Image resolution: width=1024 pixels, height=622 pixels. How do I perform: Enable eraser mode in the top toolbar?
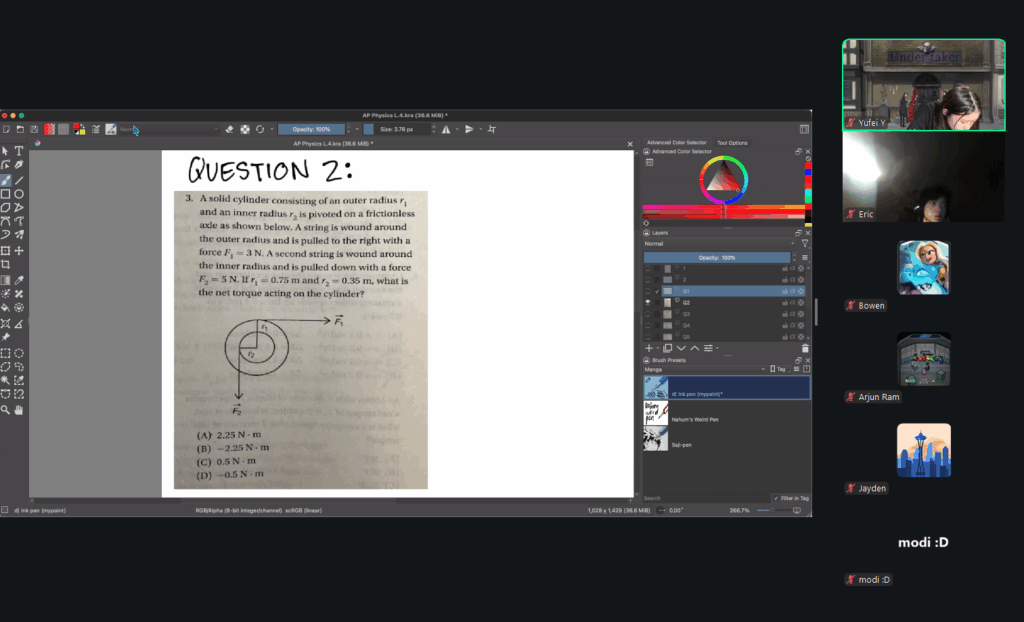229,129
